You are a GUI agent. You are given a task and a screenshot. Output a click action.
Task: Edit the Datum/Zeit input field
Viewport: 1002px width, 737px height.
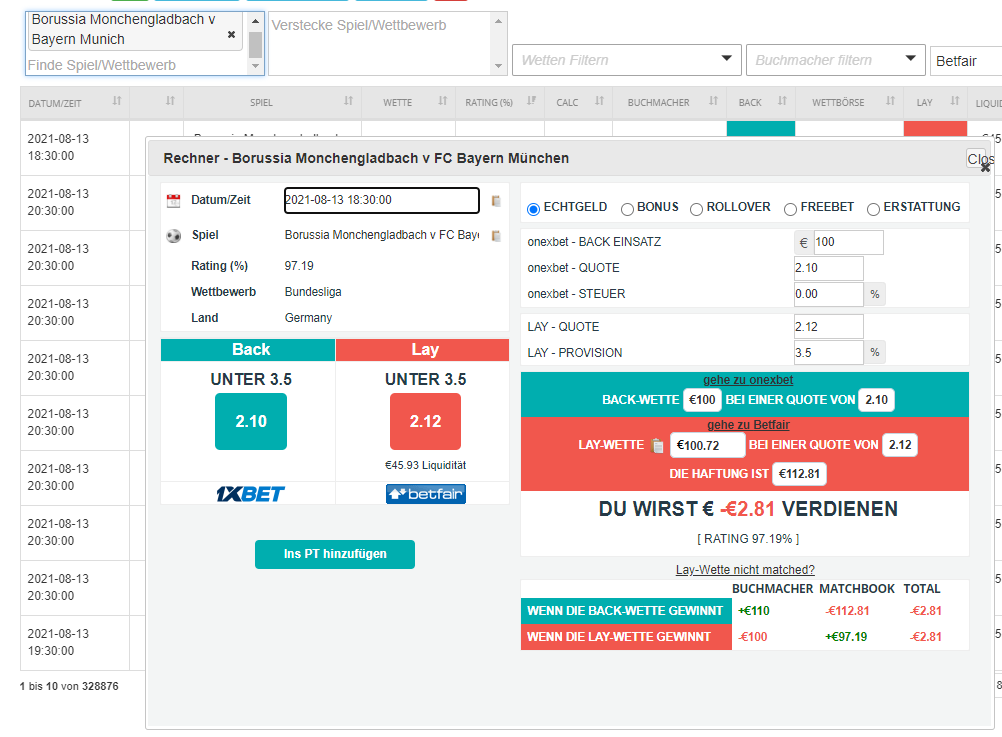(382, 200)
